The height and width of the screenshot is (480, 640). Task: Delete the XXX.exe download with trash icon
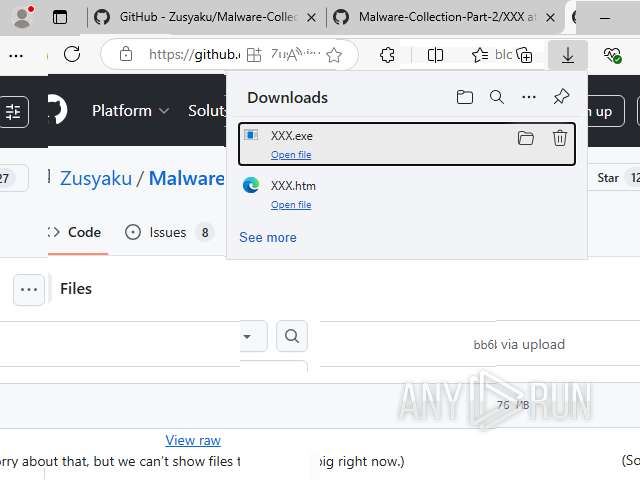560,138
